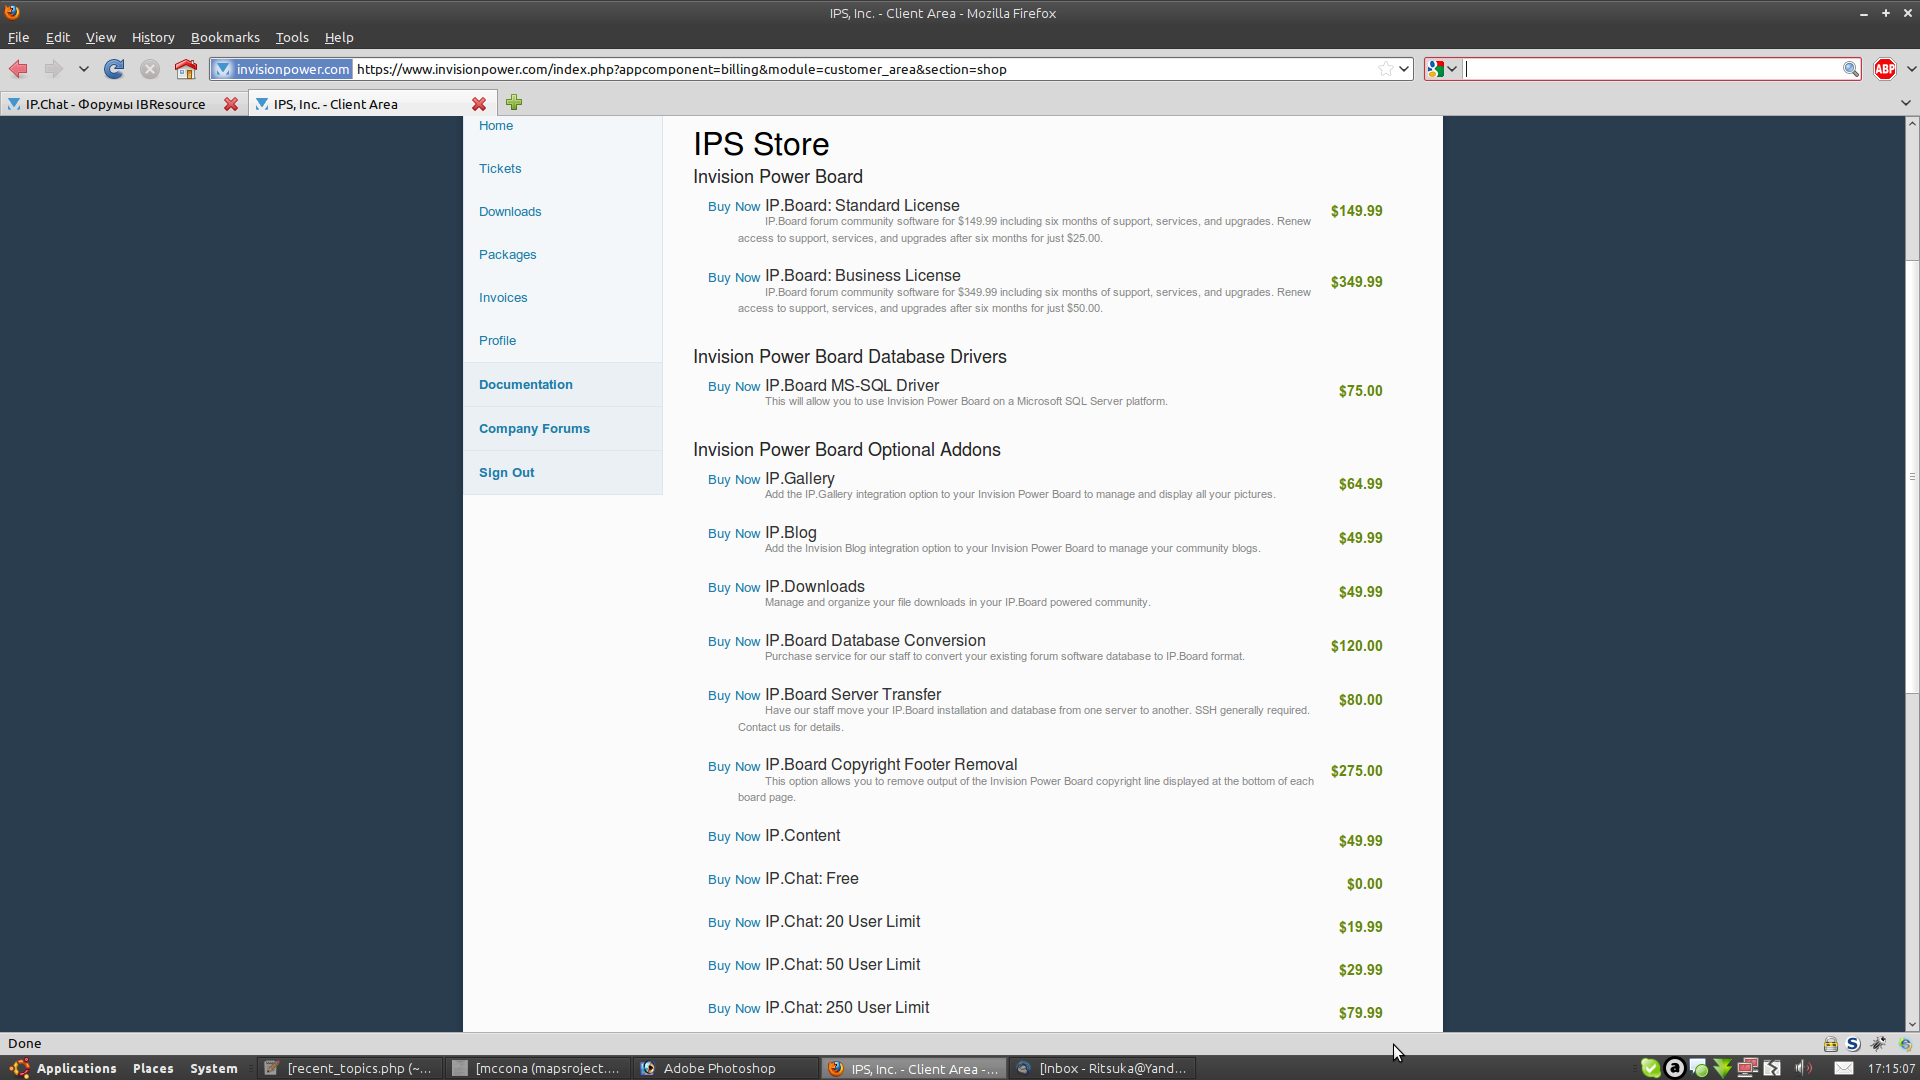
Task: Buy Now for IP.Chat: 50 User Limit
Action: (x=734, y=966)
